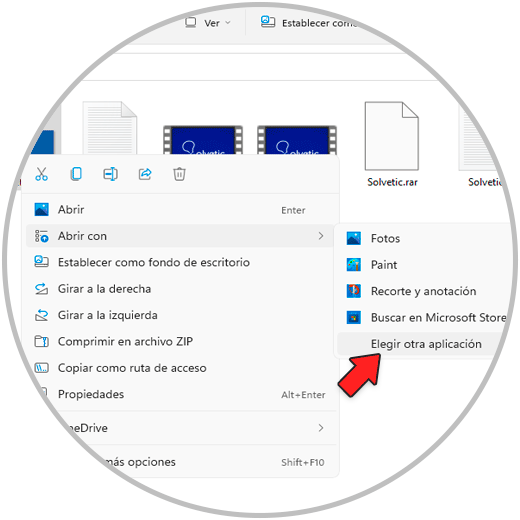Expand the OneDrive submenu chevron
The image size is (520, 520).
coord(321,428)
